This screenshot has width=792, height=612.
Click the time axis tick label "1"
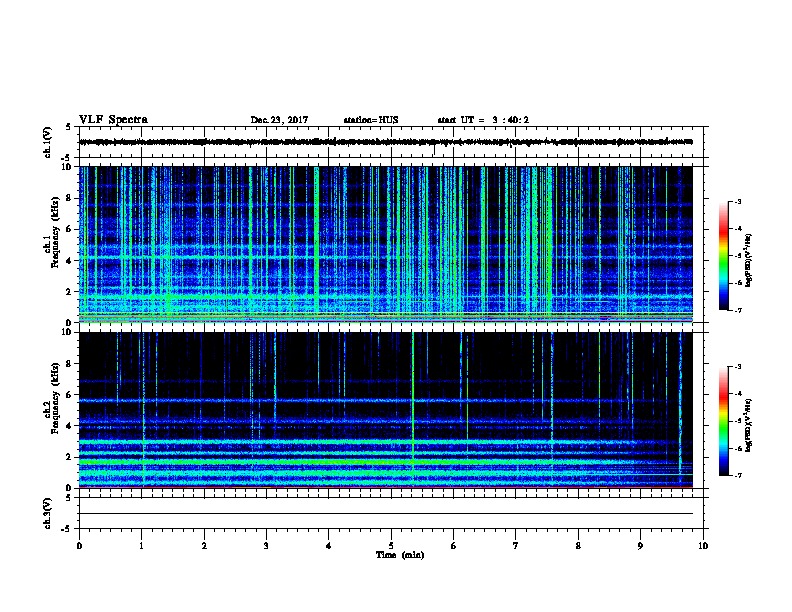pyautogui.click(x=141, y=546)
